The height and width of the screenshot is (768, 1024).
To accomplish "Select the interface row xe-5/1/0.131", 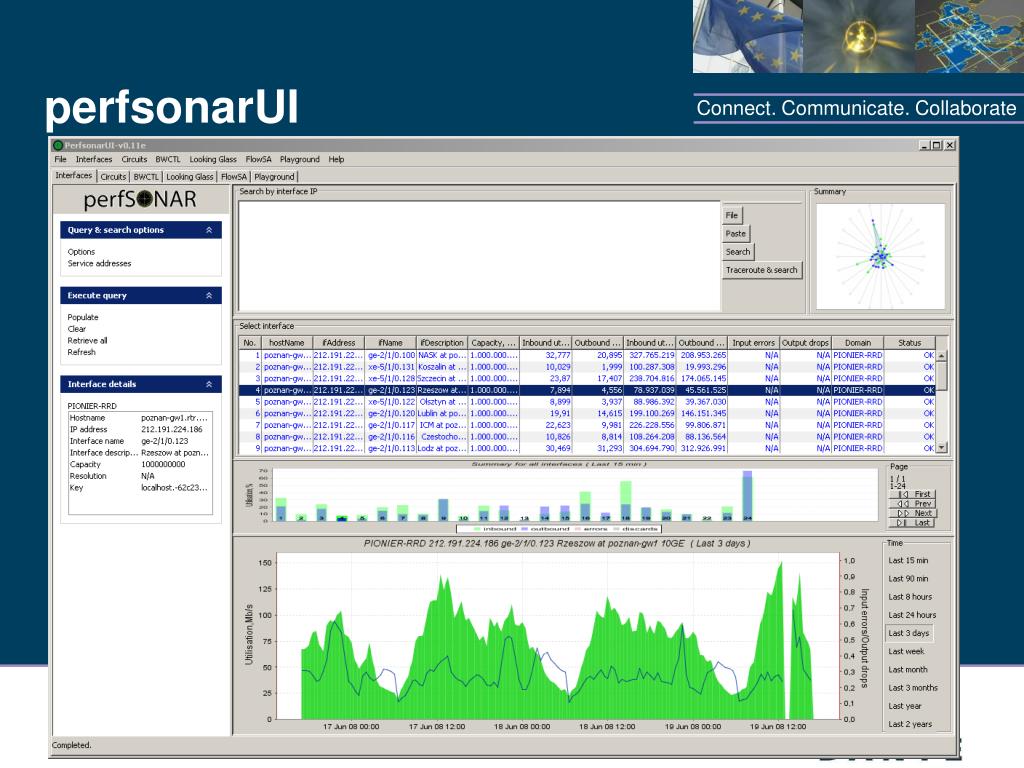I will click(x=587, y=367).
